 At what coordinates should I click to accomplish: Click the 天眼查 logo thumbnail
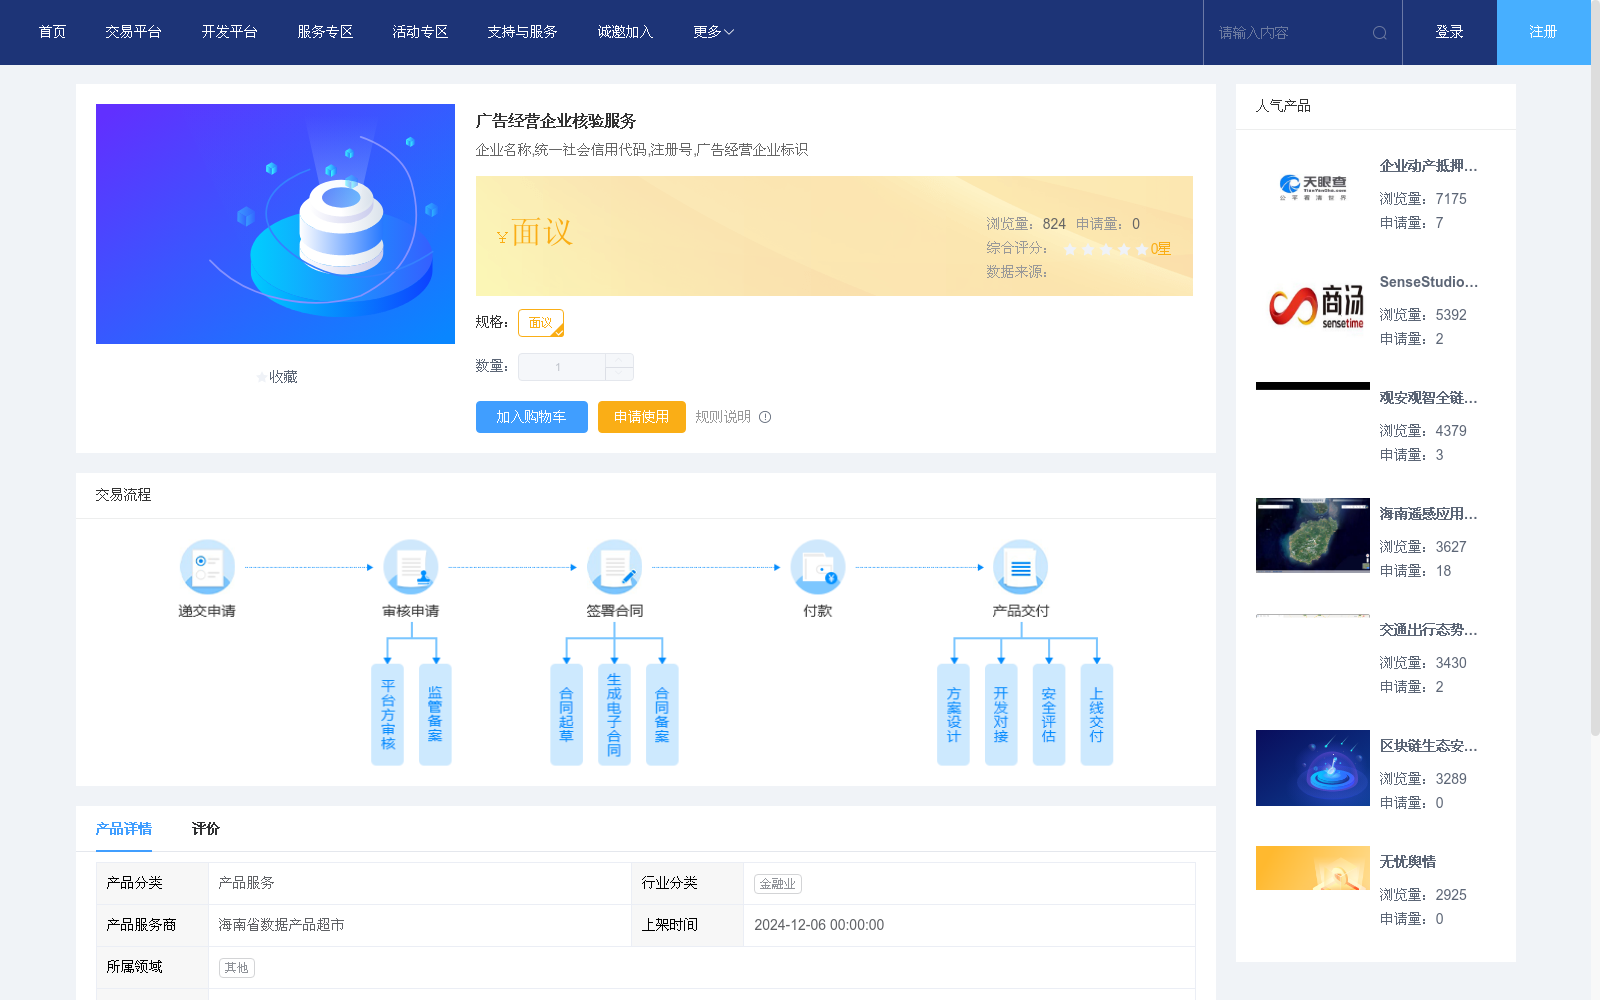pyautogui.click(x=1313, y=188)
